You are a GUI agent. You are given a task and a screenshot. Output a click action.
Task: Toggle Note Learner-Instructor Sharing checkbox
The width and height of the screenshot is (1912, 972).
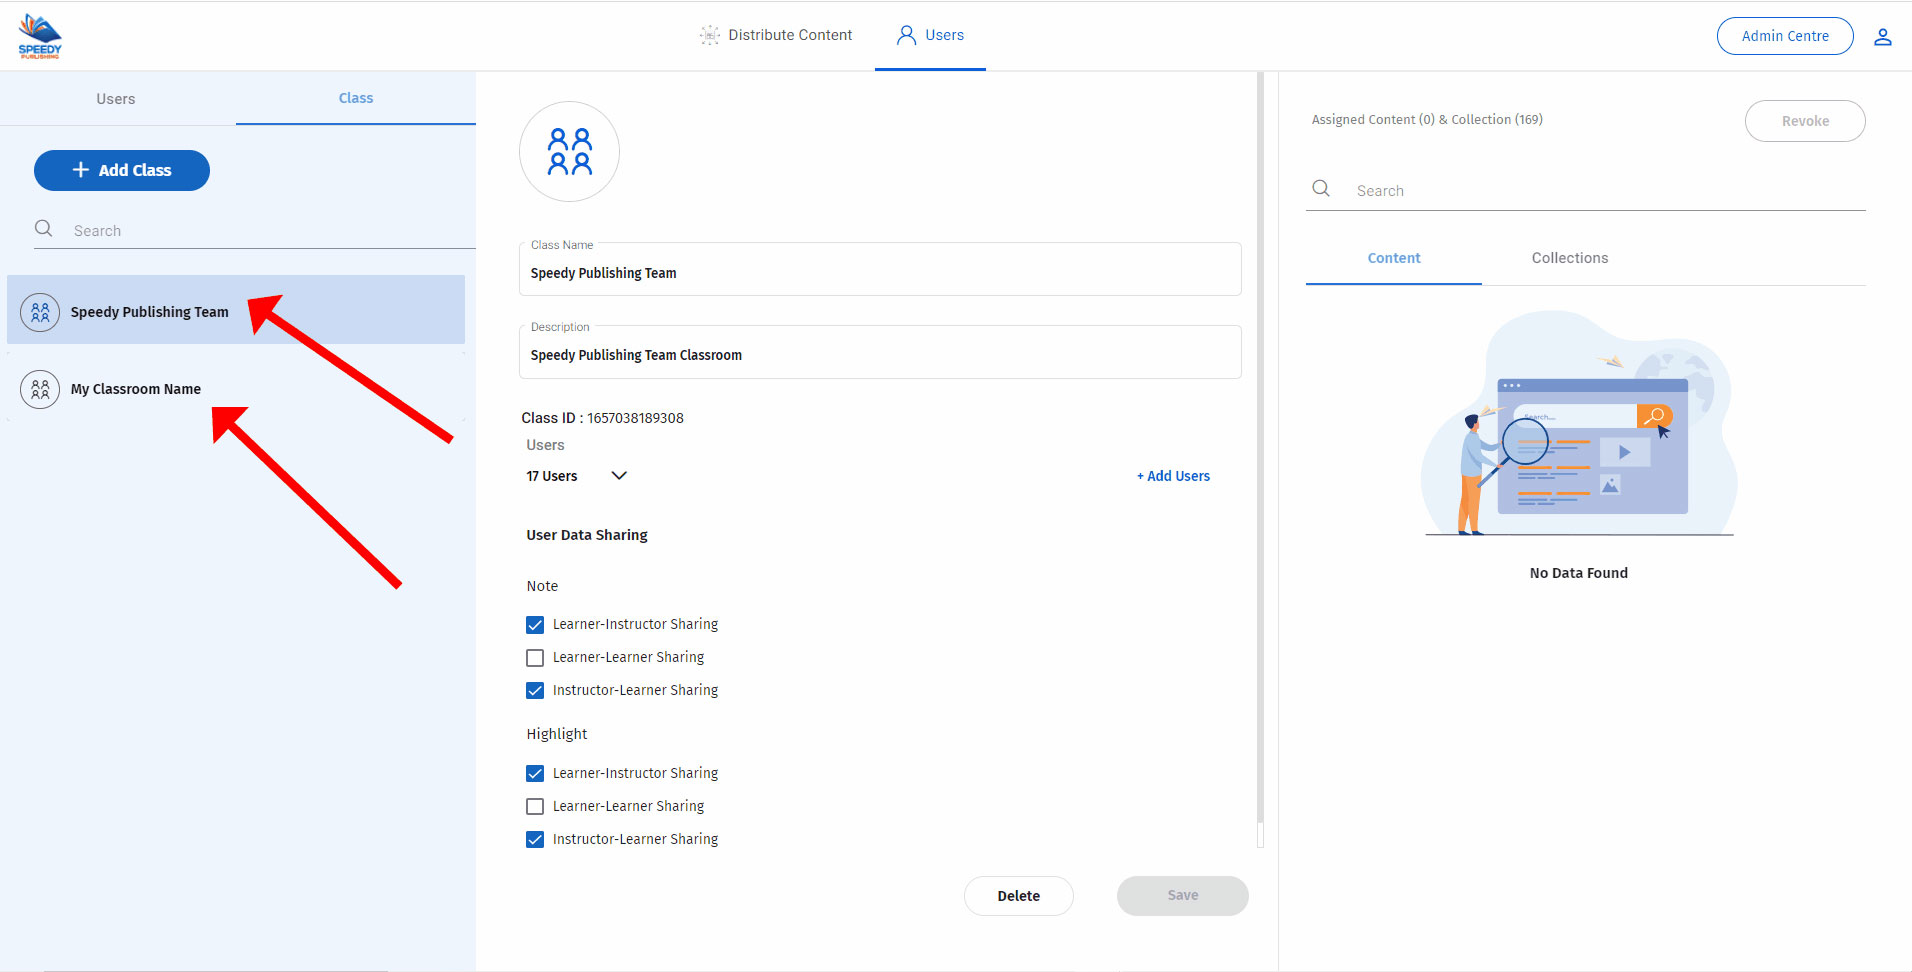tap(535, 625)
